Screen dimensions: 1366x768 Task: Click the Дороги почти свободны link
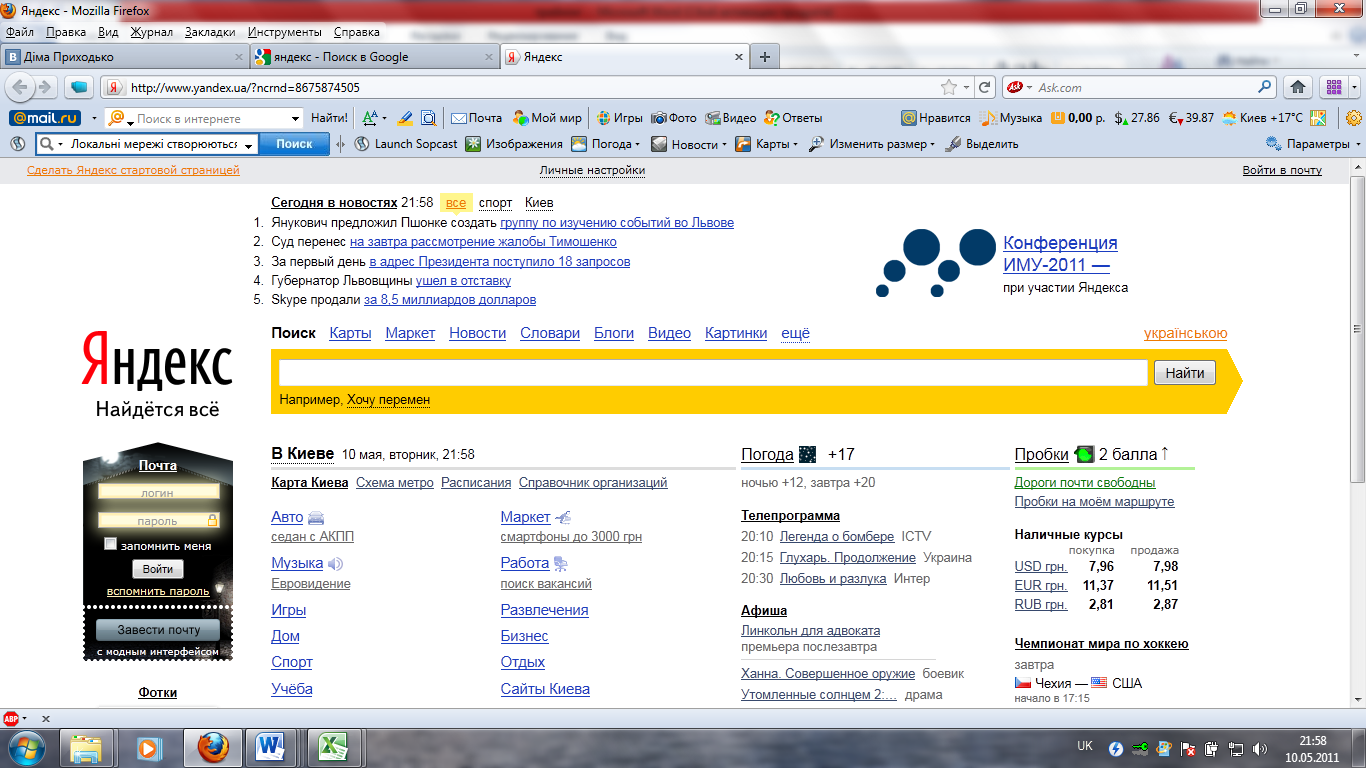point(1085,482)
